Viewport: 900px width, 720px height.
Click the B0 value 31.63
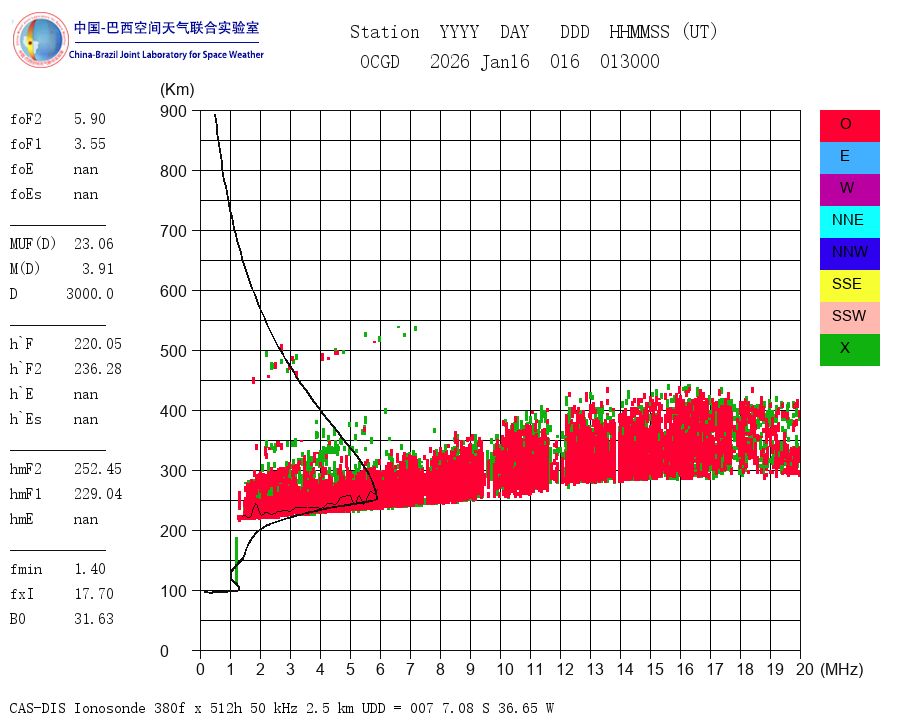tap(94, 619)
